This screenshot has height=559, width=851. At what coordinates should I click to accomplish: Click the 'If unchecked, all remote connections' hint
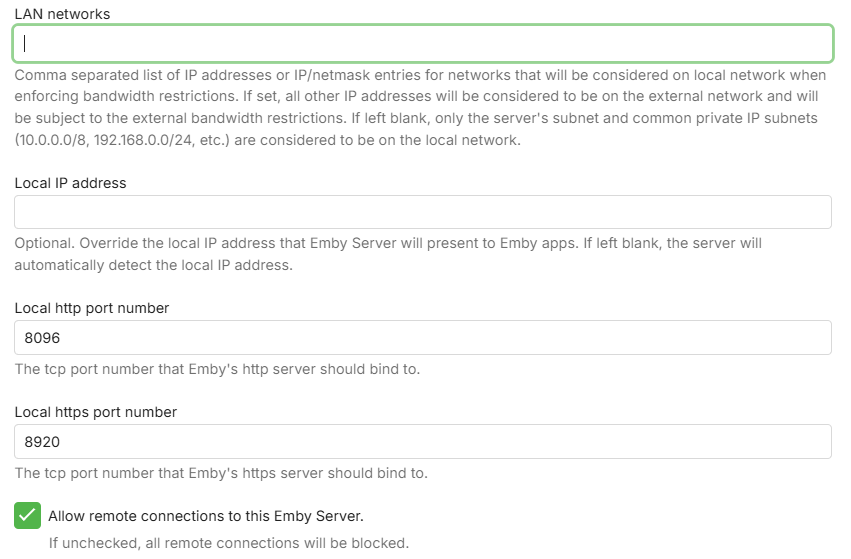[x=229, y=543]
